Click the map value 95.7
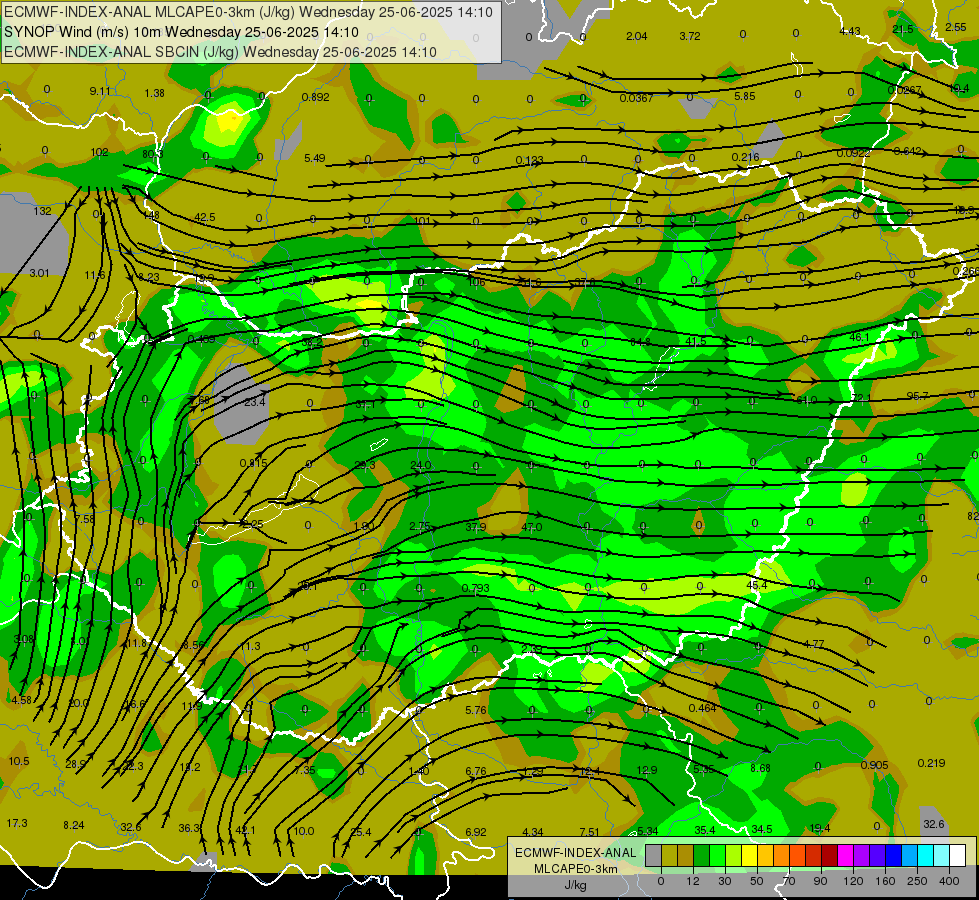This screenshot has width=979, height=900. click(917, 396)
